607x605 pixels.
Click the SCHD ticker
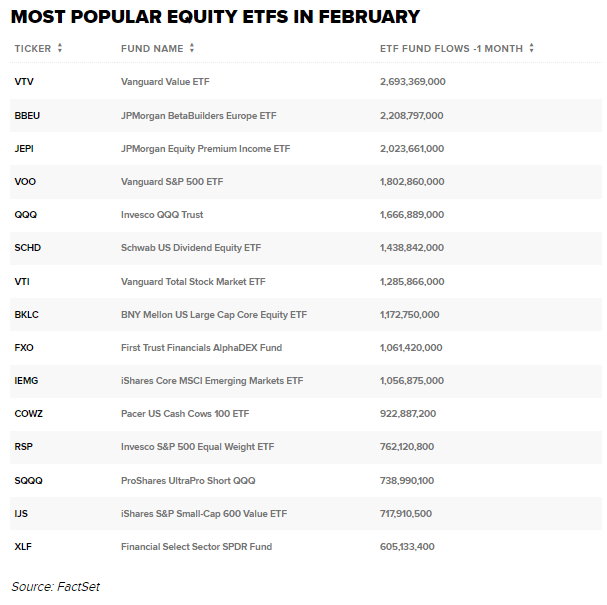pyautogui.click(x=28, y=248)
